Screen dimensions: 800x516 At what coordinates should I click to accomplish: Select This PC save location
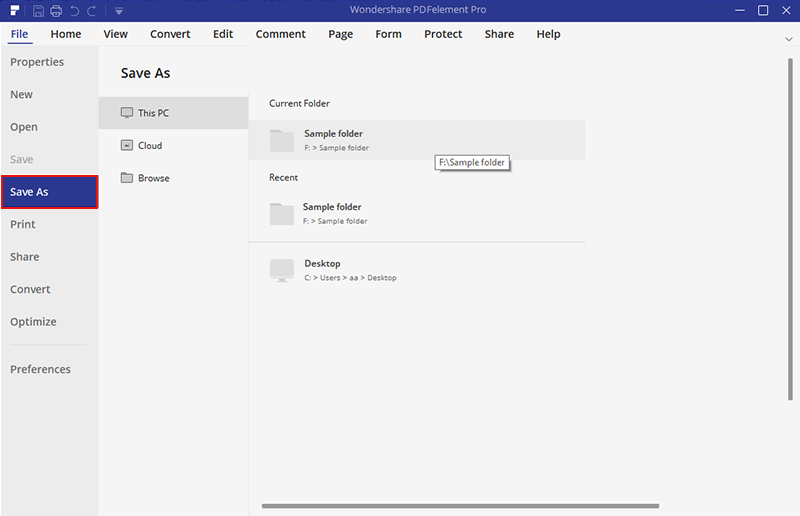(173, 113)
